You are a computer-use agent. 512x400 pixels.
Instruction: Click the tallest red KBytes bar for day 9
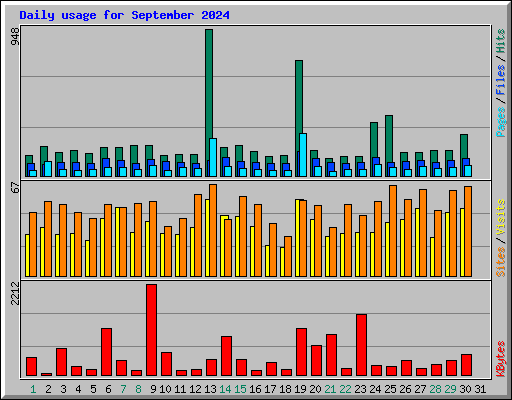pyautogui.click(x=151, y=330)
